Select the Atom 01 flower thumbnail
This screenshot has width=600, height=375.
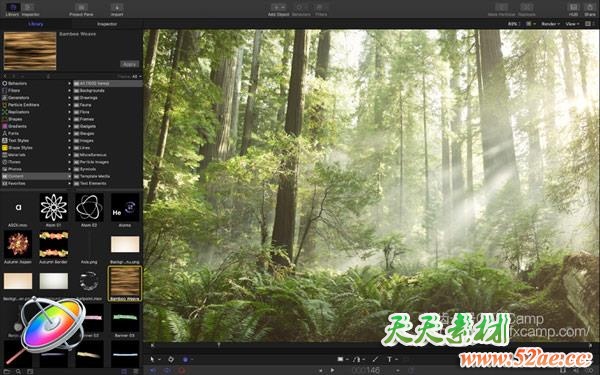[x=54, y=207]
